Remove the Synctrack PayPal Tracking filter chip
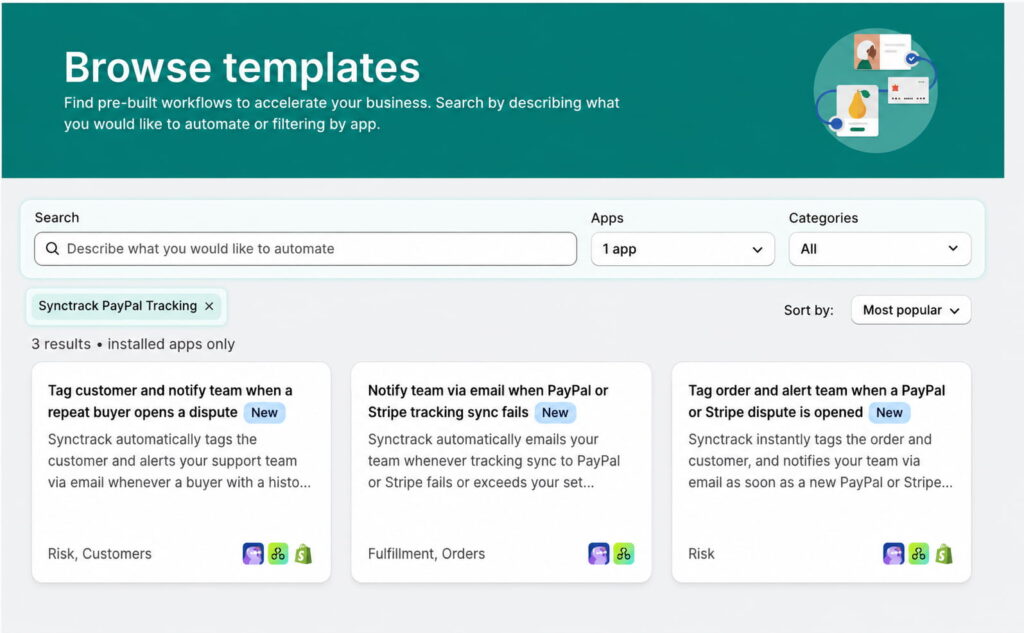 [209, 306]
